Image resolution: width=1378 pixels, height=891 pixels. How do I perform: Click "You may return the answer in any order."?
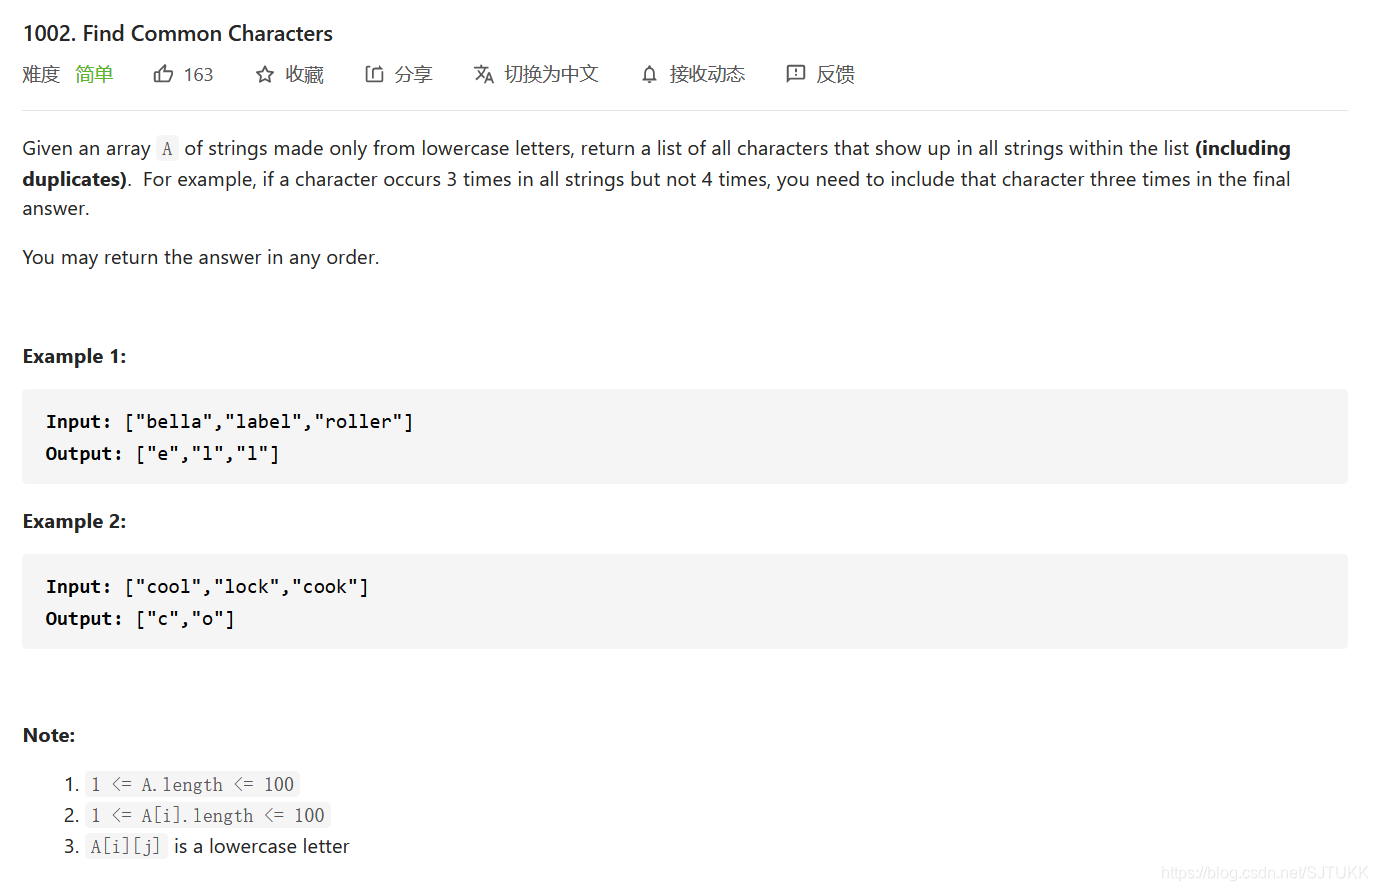click(201, 258)
